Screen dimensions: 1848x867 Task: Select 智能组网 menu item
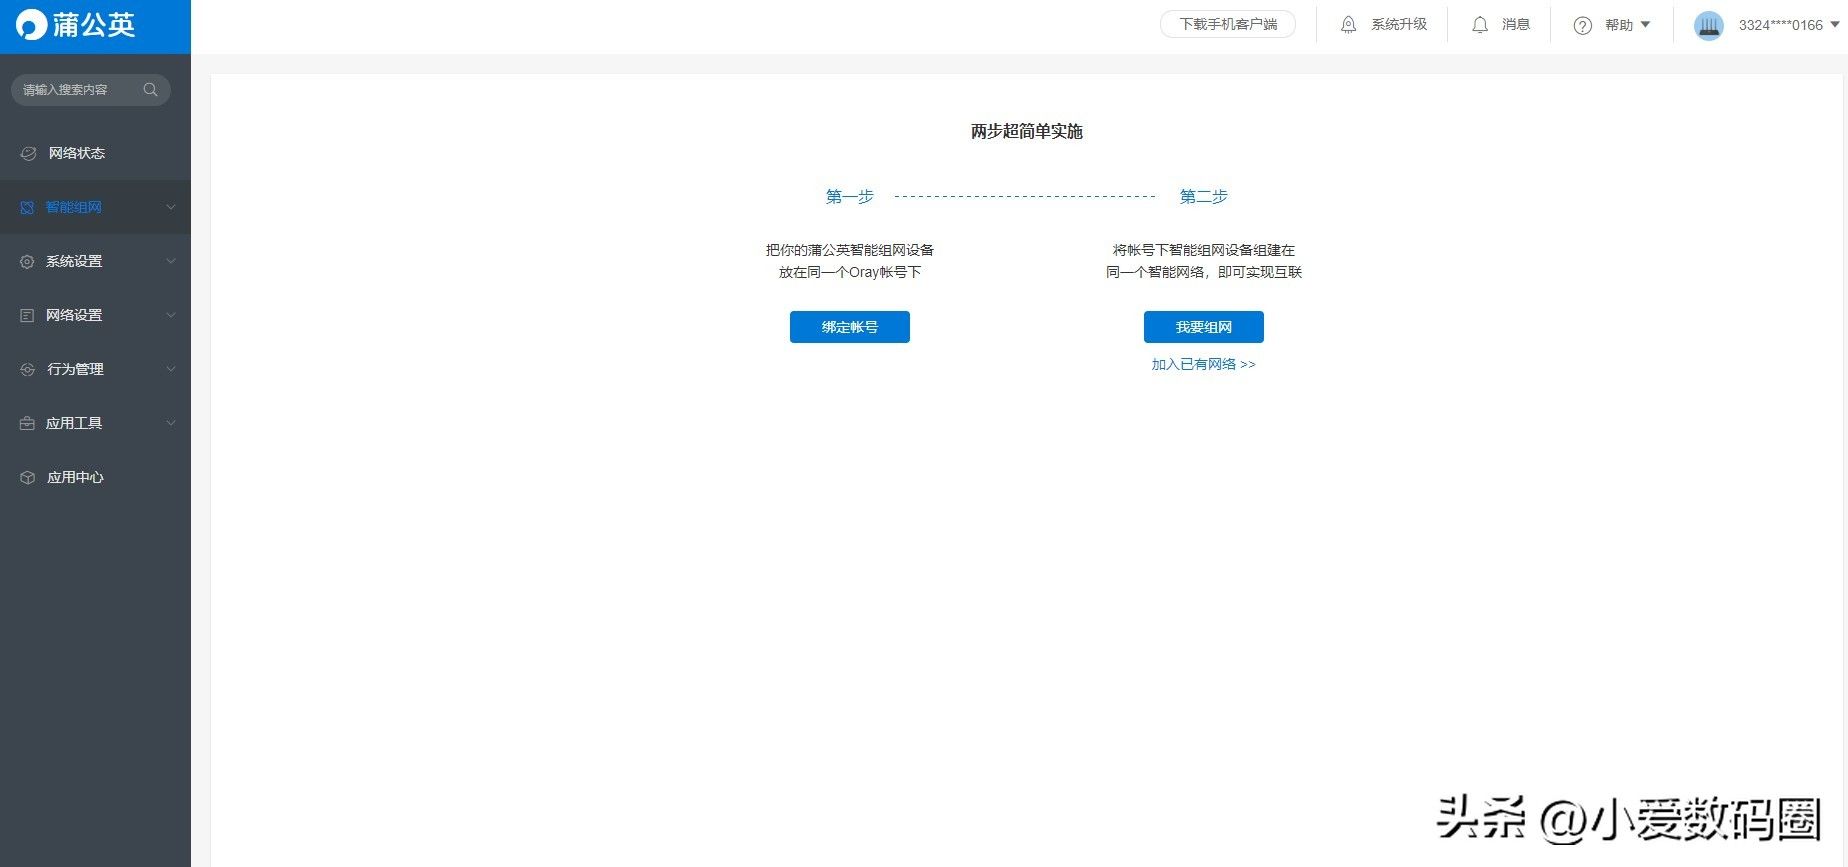click(95, 207)
